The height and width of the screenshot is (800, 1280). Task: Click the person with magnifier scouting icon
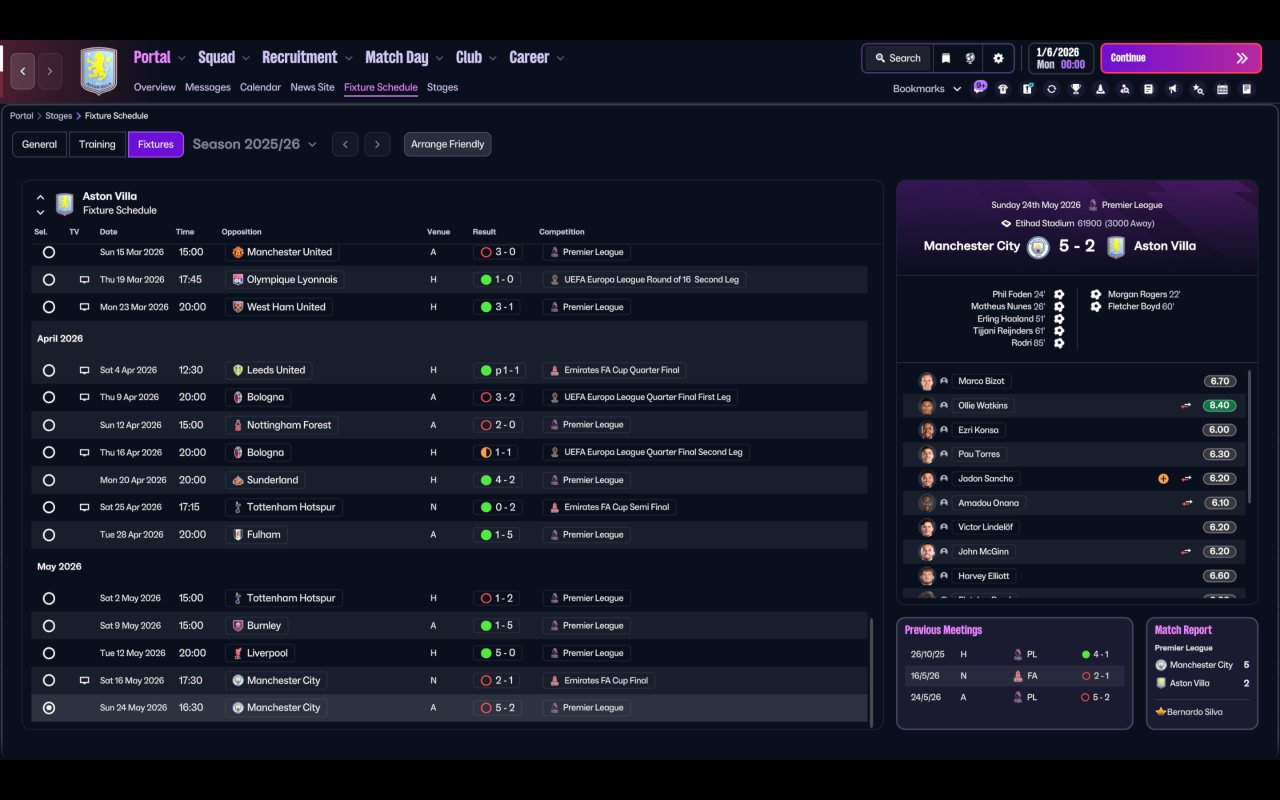[x=1125, y=89]
